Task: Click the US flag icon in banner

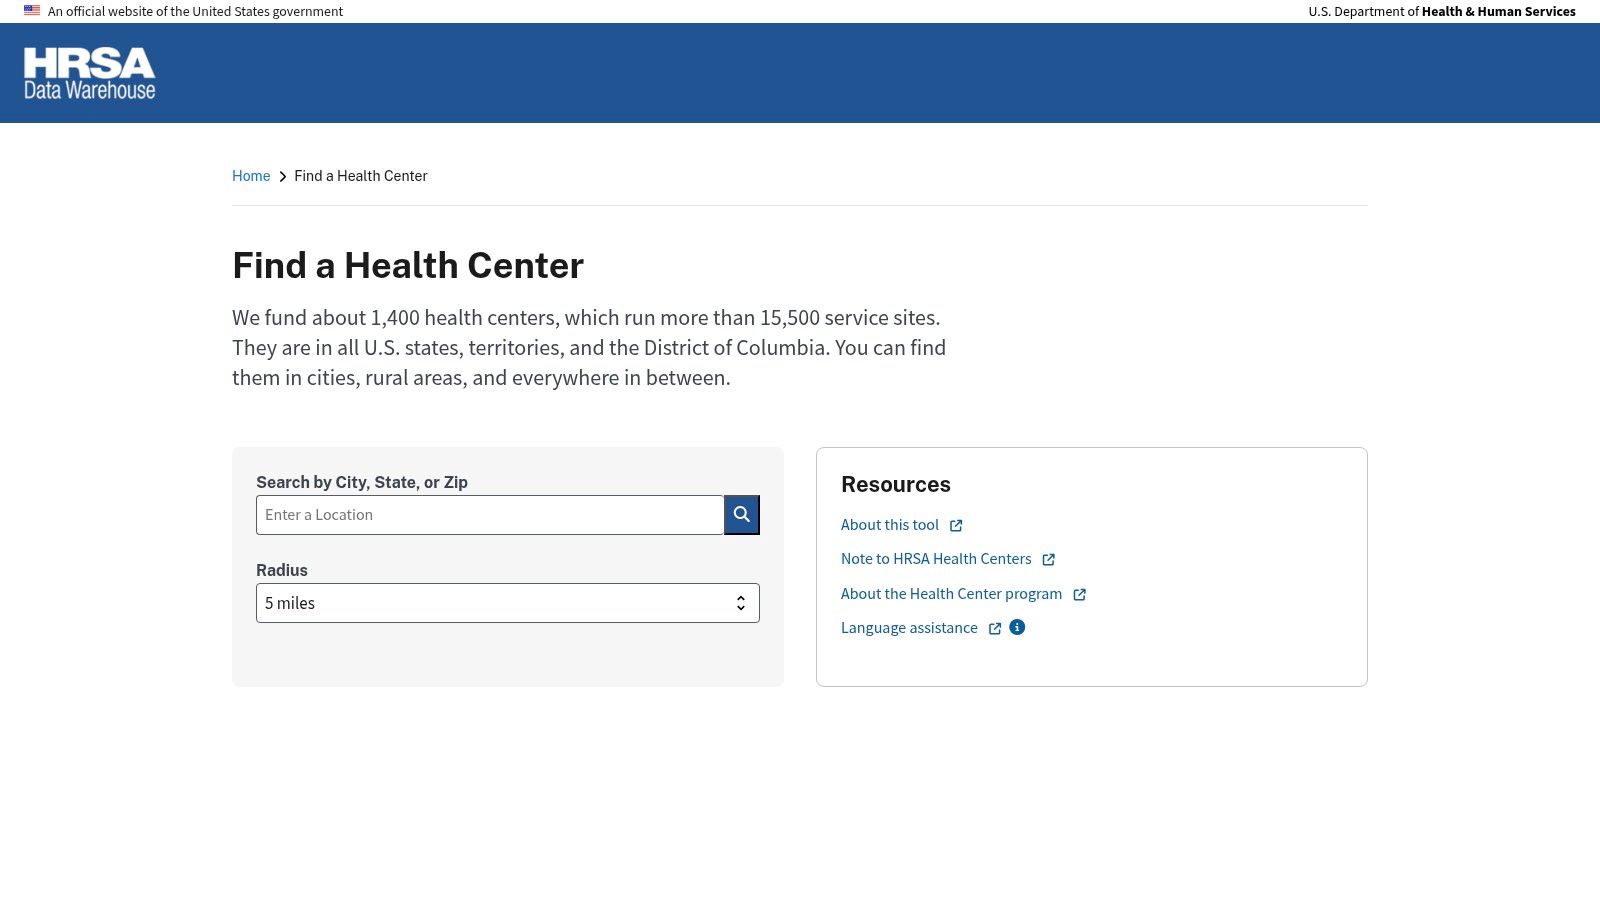Action: click(x=32, y=11)
